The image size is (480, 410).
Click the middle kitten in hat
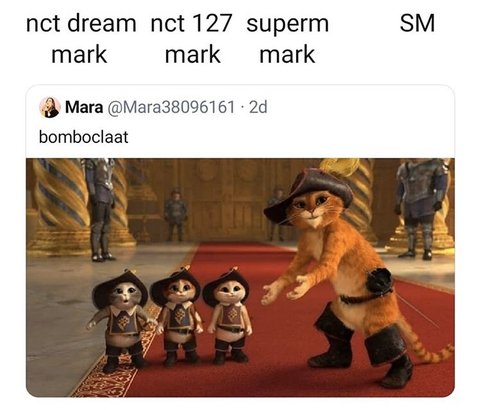(177, 315)
